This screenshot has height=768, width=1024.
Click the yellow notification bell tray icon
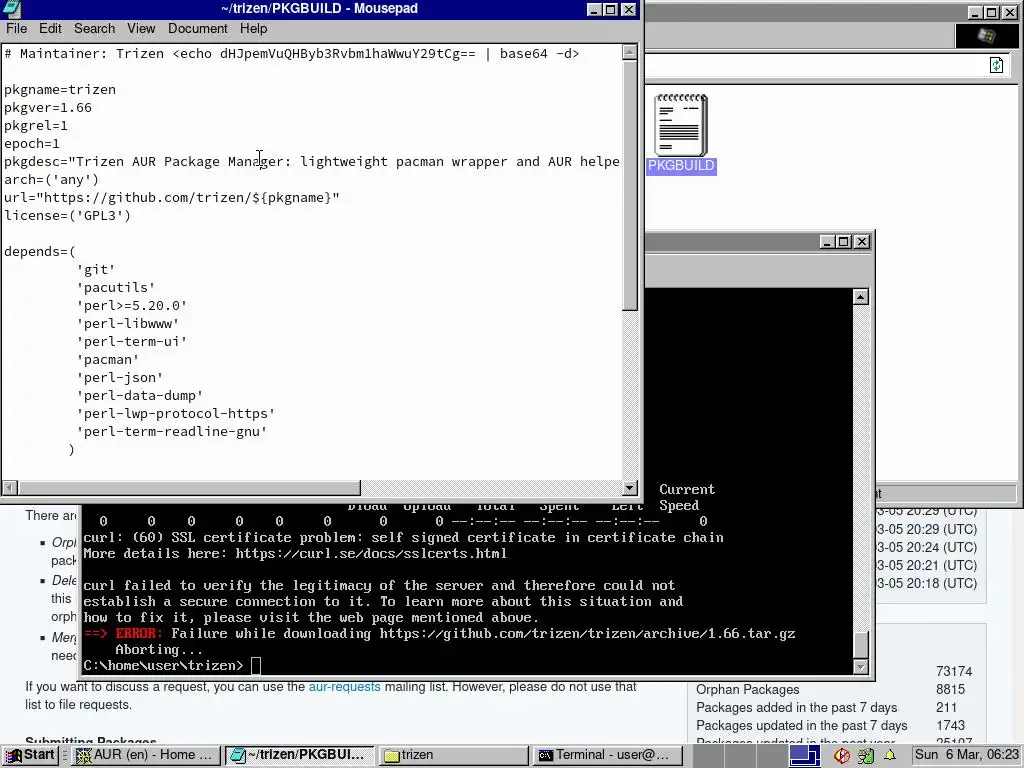point(890,756)
